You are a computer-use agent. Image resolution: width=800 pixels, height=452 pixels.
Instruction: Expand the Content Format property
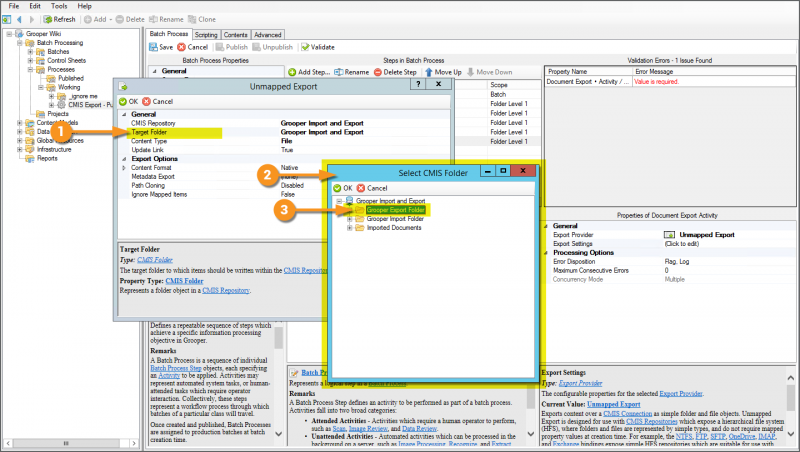point(123,167)
